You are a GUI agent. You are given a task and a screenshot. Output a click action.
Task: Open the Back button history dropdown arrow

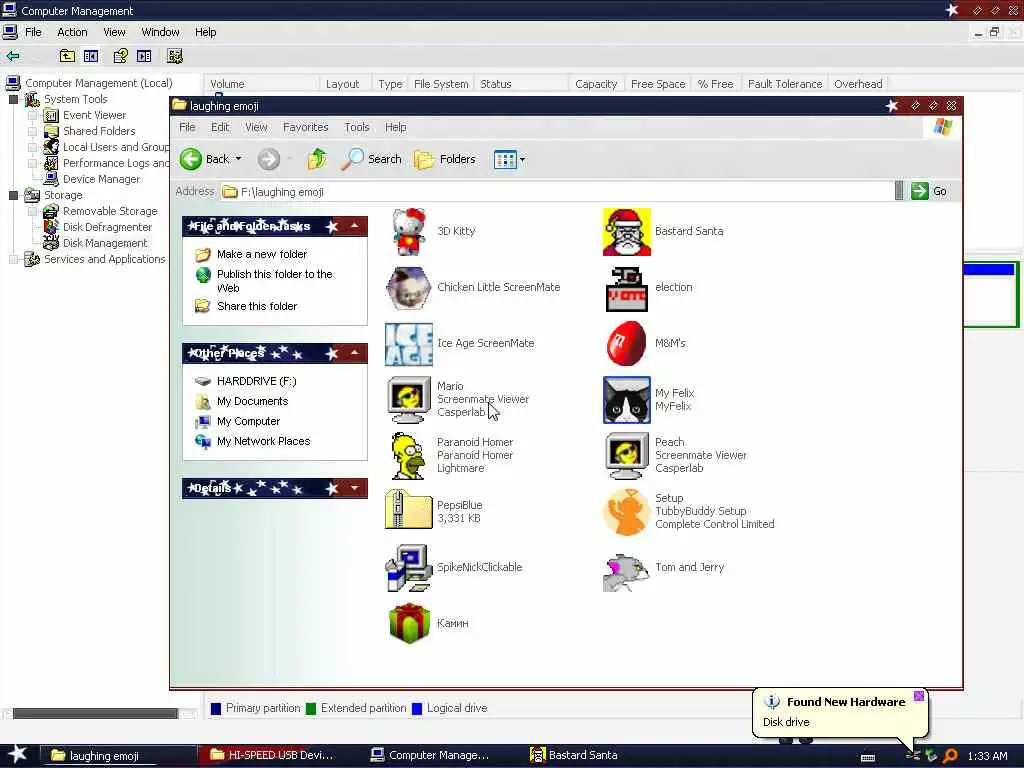pyautogui.click(x=238, y=159)
